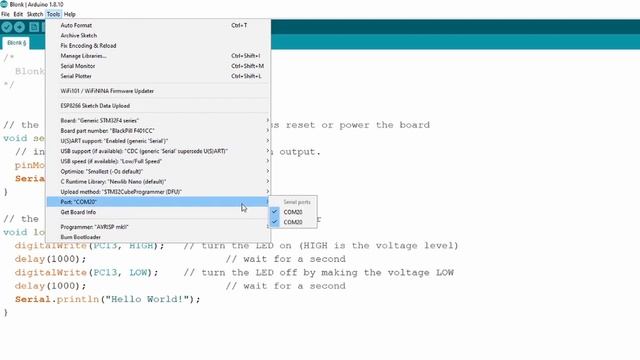Expand the Board "Generic STM32F4 series" submenu
640x360 pixels.
click(x=158, y=120)
